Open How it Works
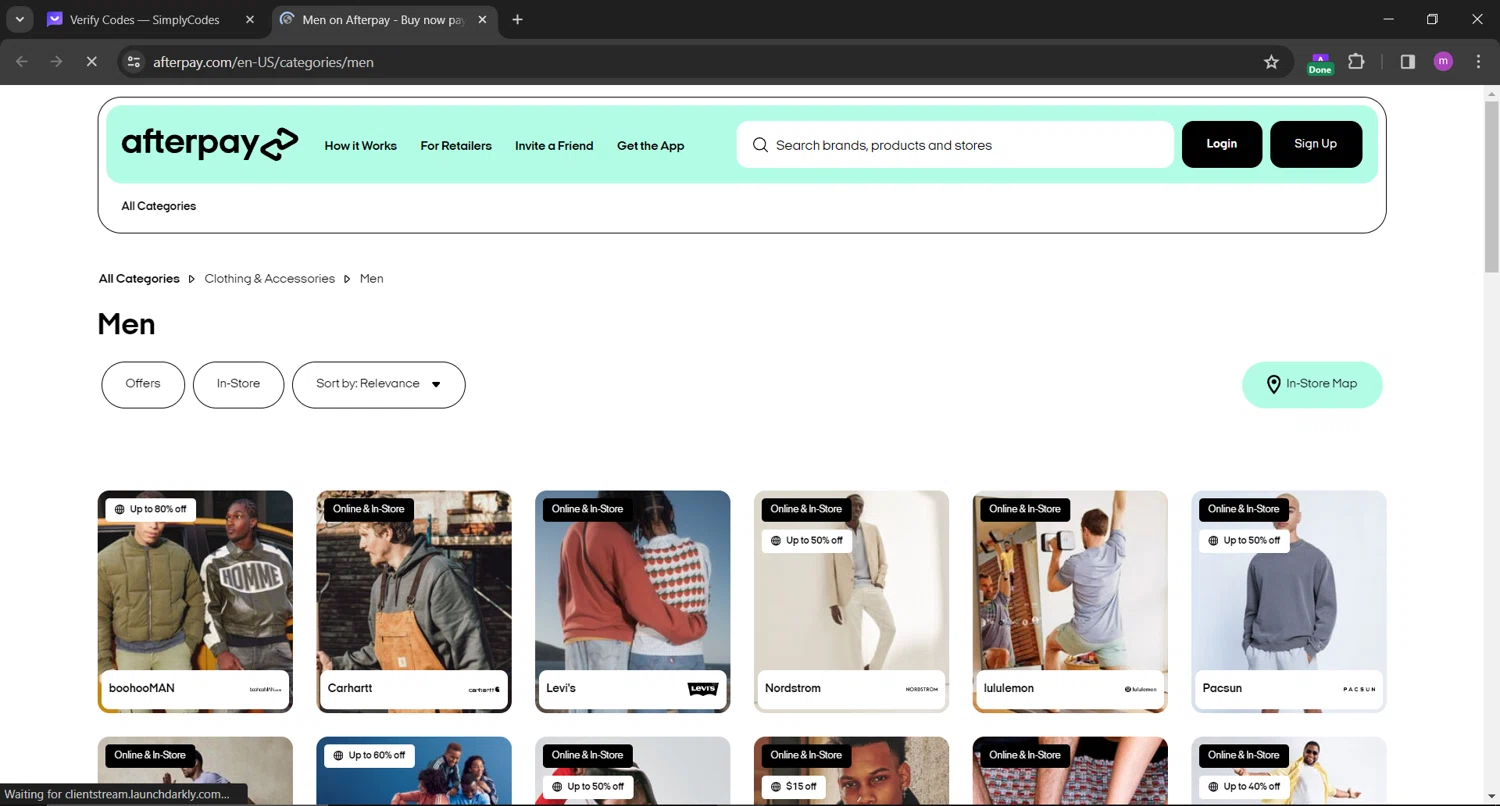Image resolution: width=1500 pixels, height=806 pixels. (361, 146)
